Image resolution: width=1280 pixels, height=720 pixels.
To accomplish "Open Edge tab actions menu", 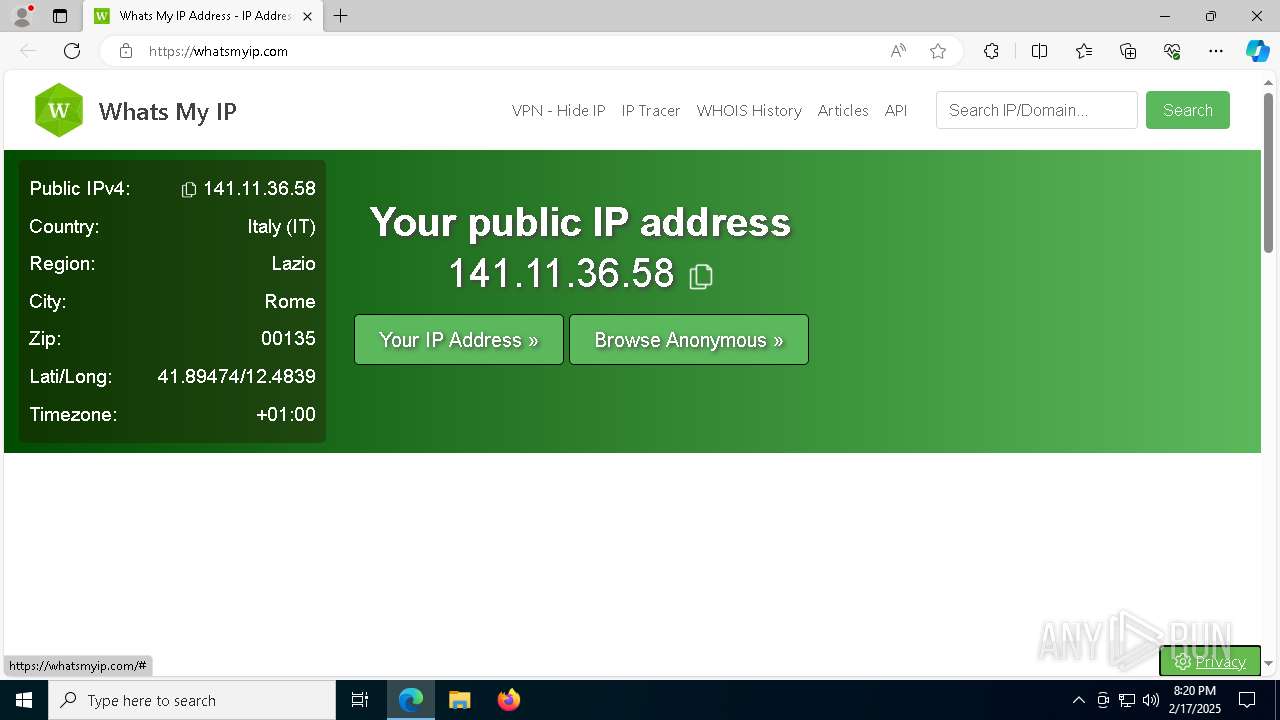I will coord(60,16).
